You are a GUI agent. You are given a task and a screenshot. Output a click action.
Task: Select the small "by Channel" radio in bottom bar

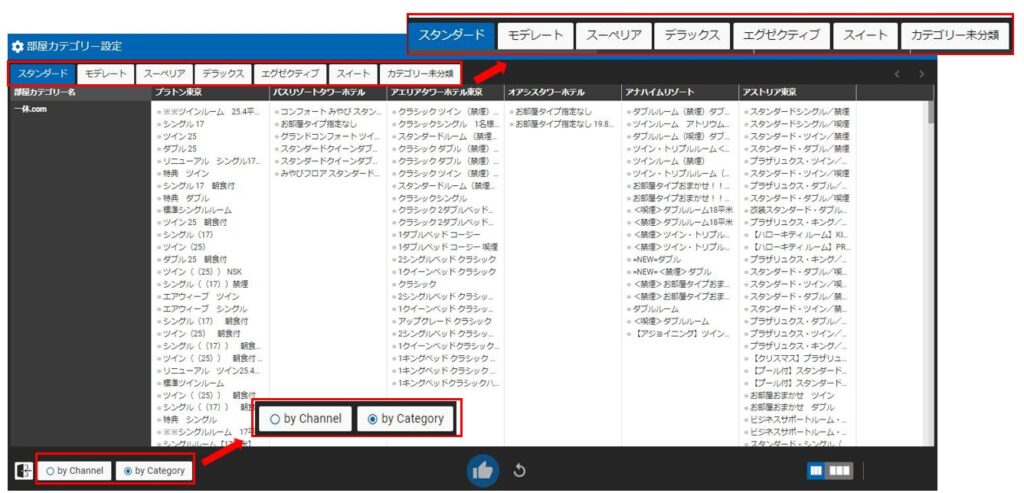tap(75, 470)
